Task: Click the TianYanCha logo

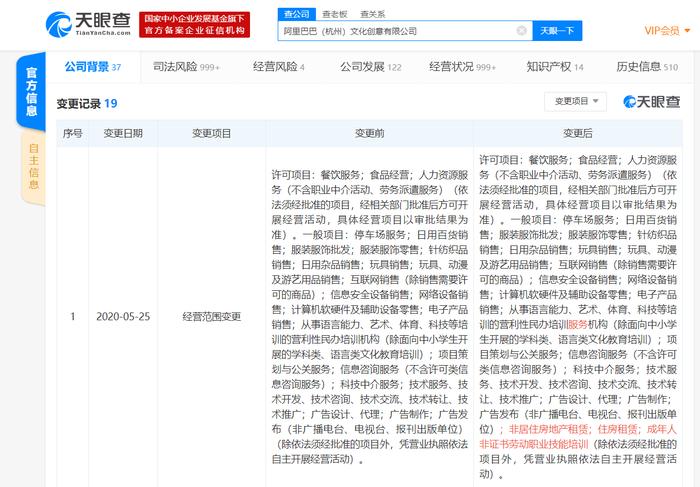Action: 88,24
